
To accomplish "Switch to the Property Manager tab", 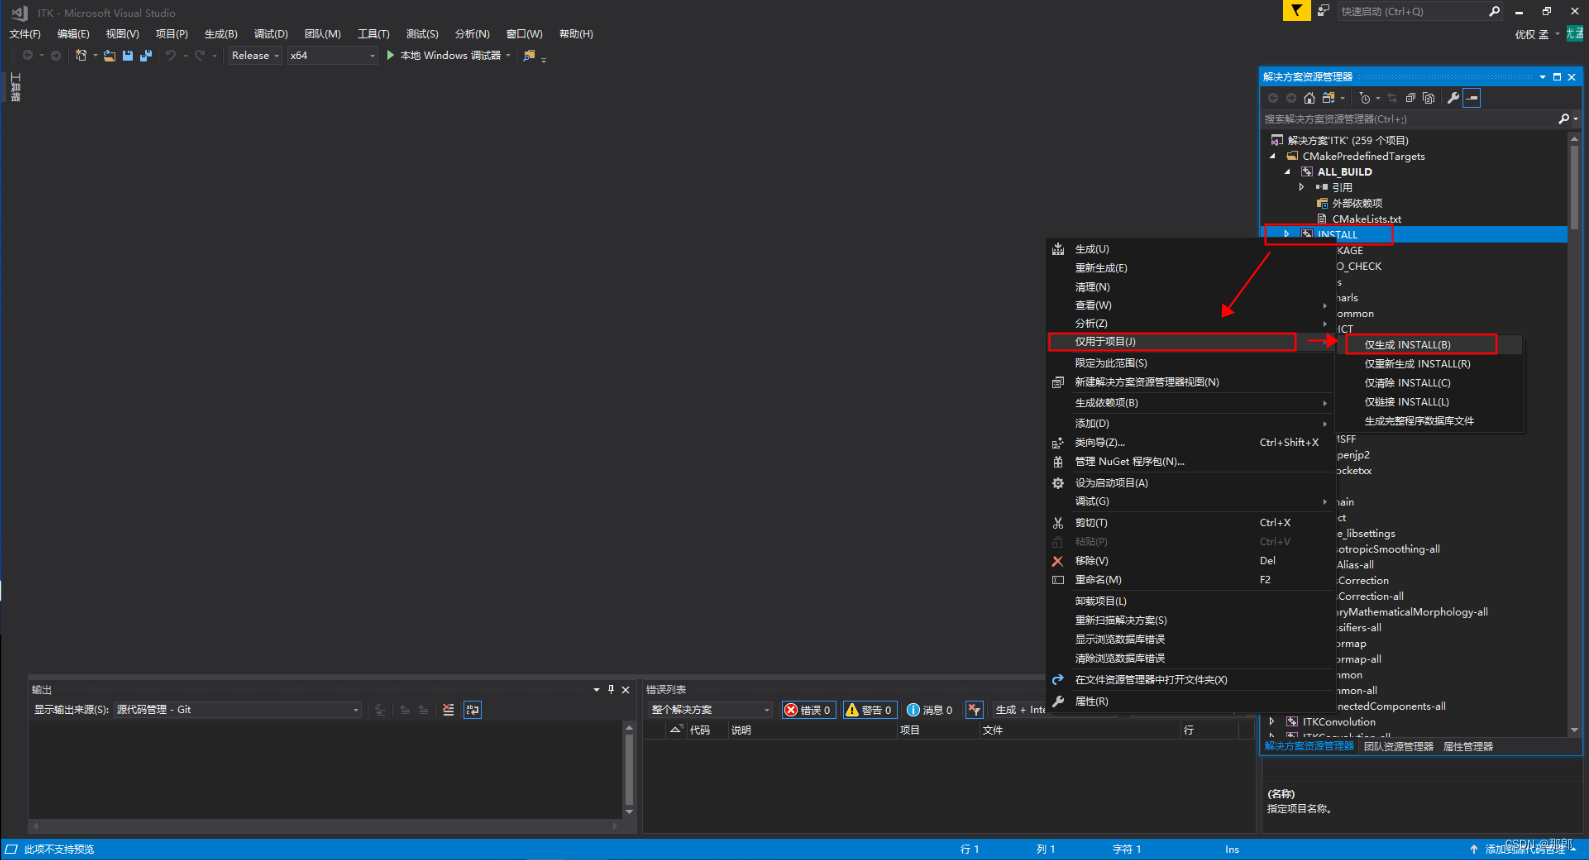I will tap(1468, 747).
